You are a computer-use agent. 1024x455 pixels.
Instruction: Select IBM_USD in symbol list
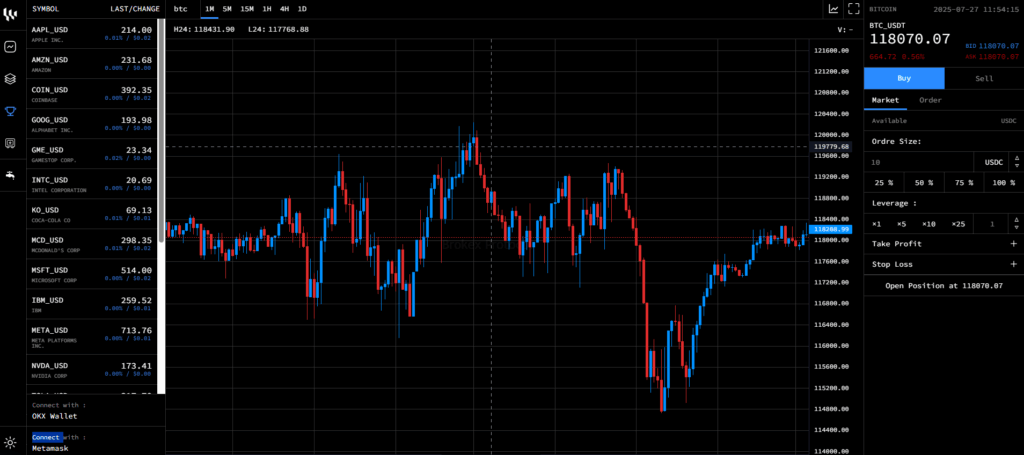[91, 304]
